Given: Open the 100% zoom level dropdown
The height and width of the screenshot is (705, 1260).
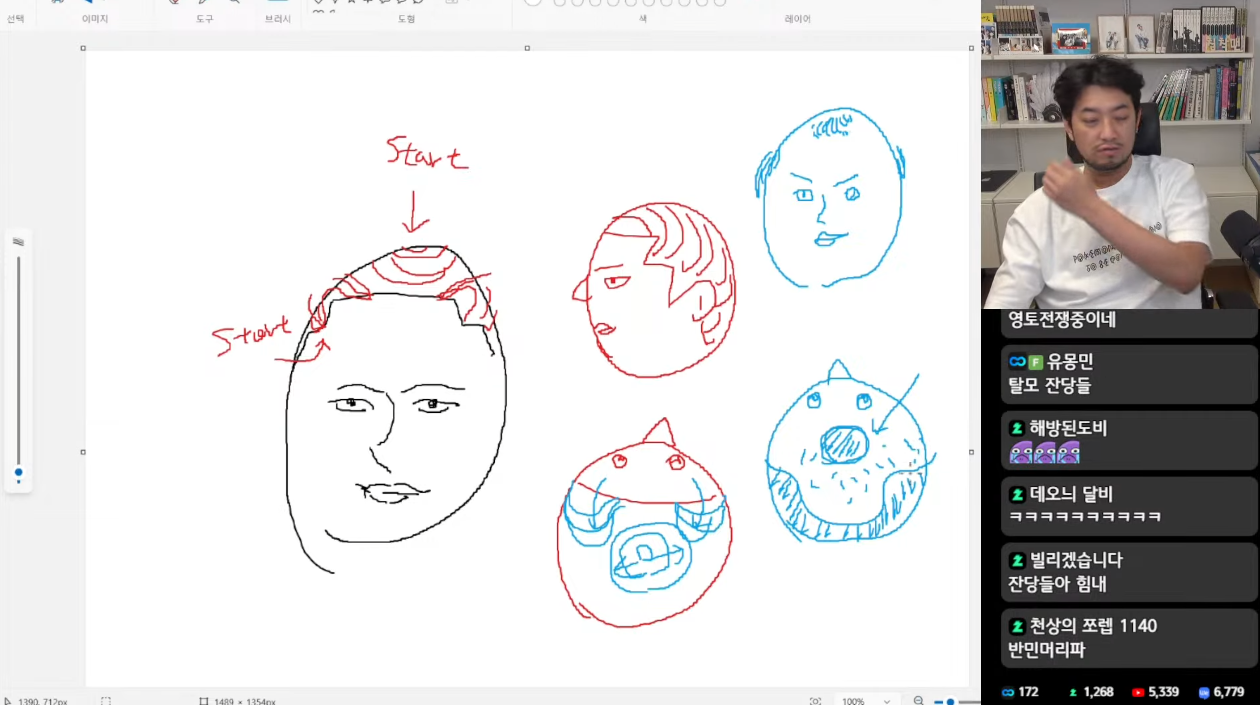Looking at the screenshot, I should point(866,701).
